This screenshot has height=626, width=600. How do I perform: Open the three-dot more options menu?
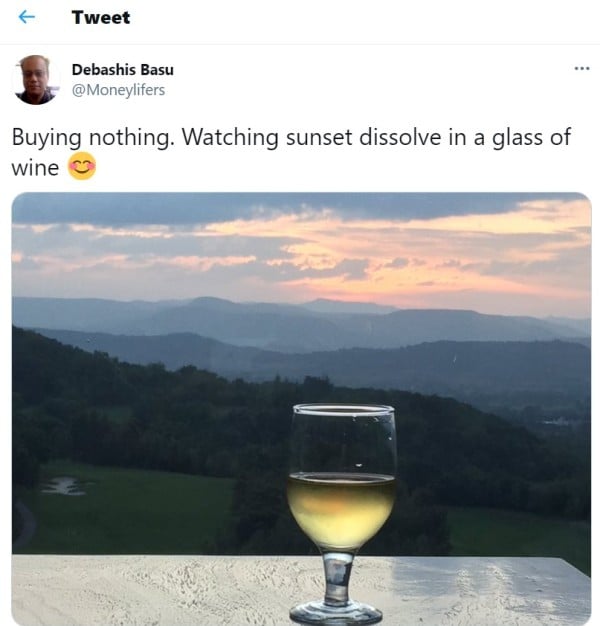pos(581,68)
